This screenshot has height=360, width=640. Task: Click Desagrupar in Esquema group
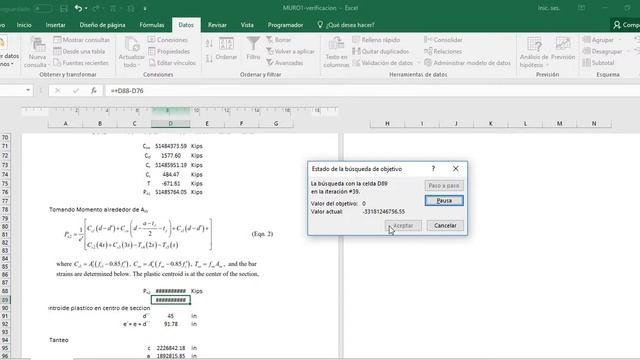[603, 51]
